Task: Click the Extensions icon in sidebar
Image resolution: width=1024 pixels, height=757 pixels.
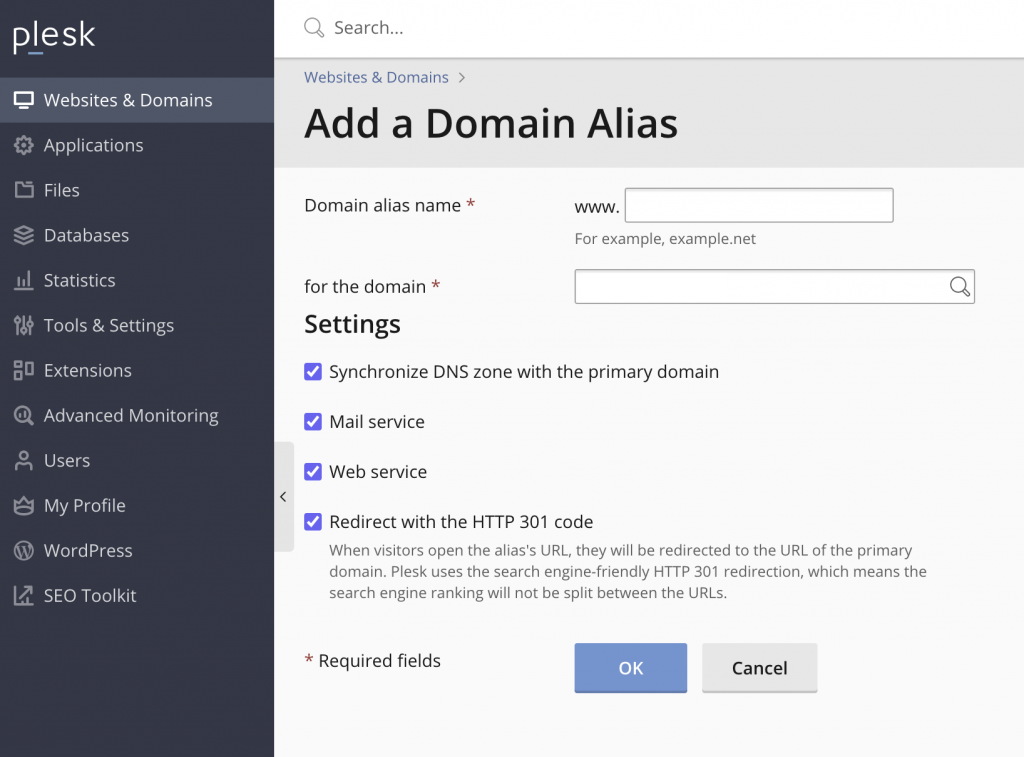Action: [x=23, y=371]
